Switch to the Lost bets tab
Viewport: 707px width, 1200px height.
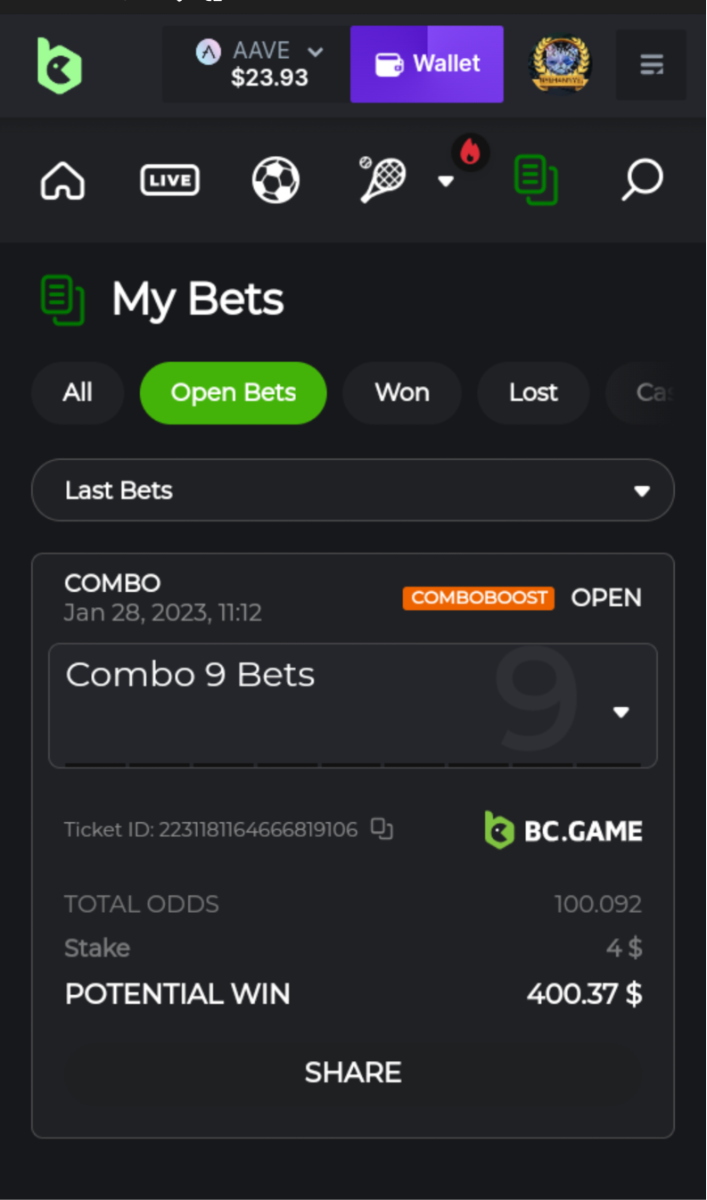533,393
